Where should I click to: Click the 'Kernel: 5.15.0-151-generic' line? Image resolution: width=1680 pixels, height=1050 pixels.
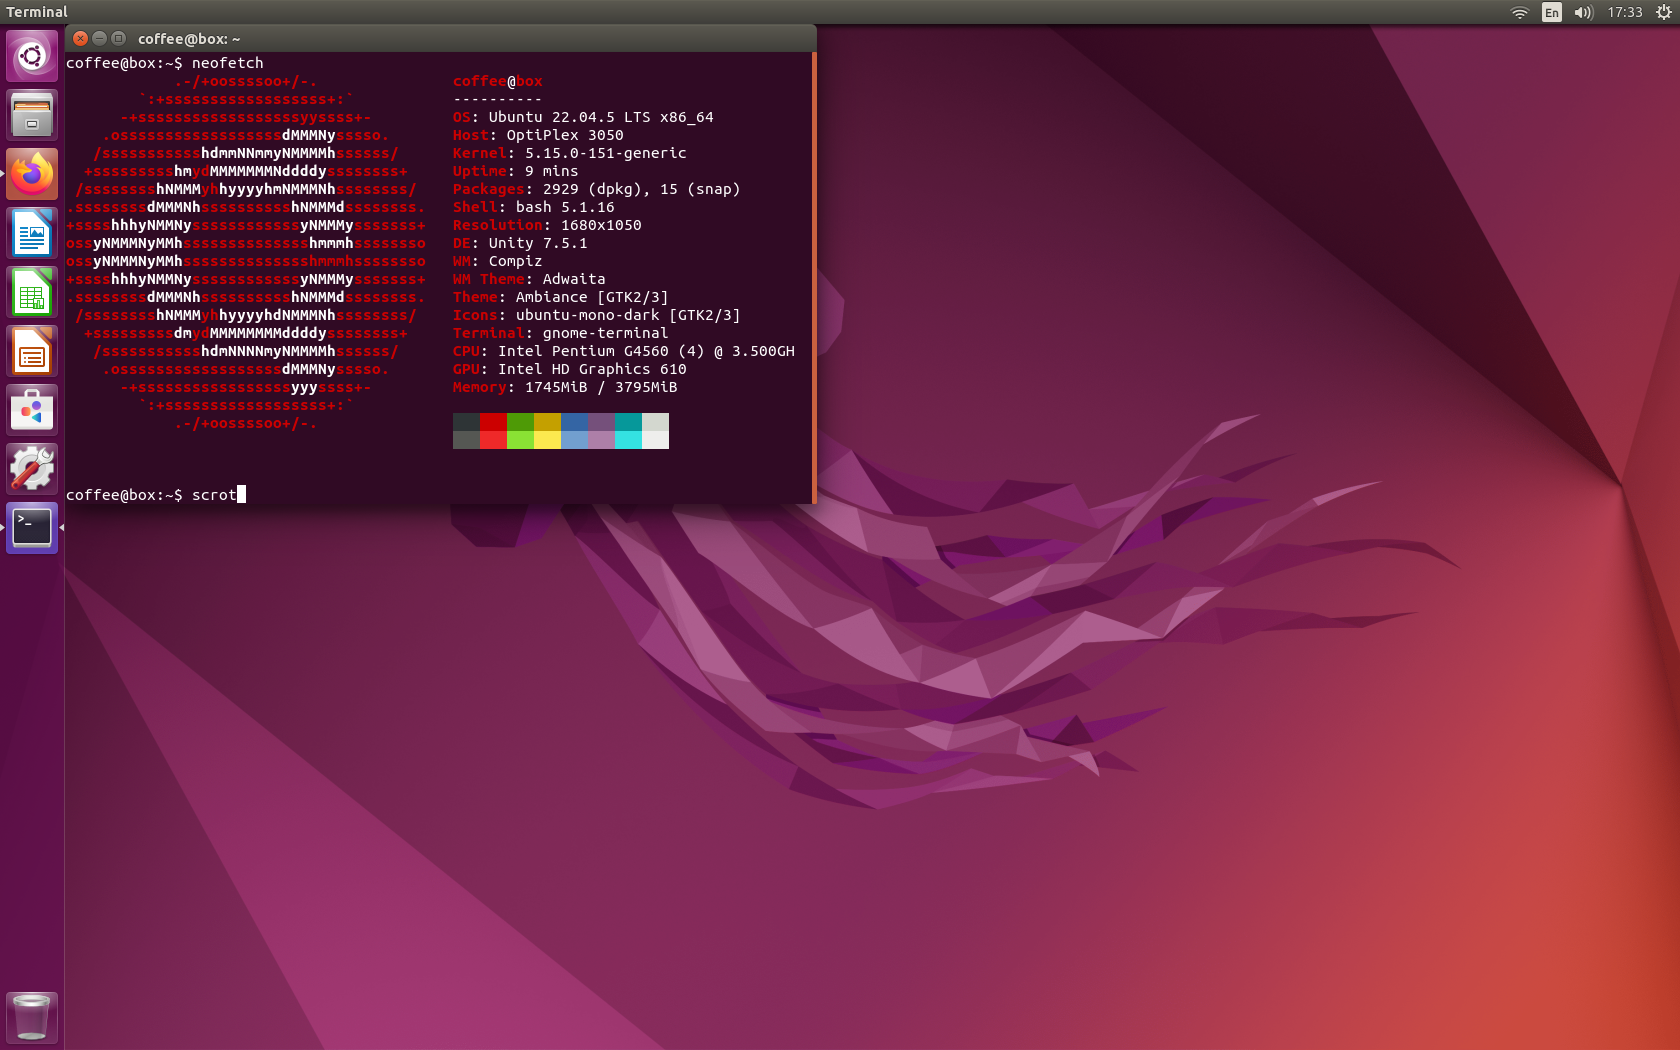pos(569,153)
